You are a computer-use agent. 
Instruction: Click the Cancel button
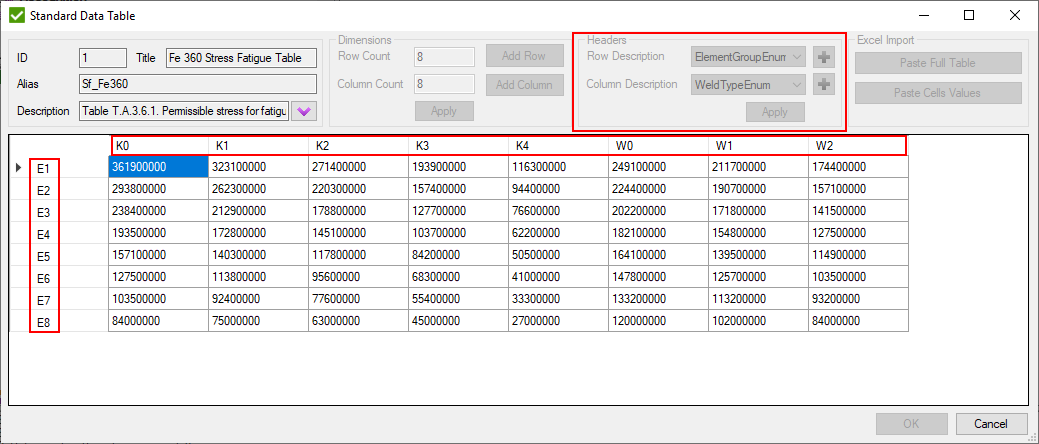coord(991,423)
